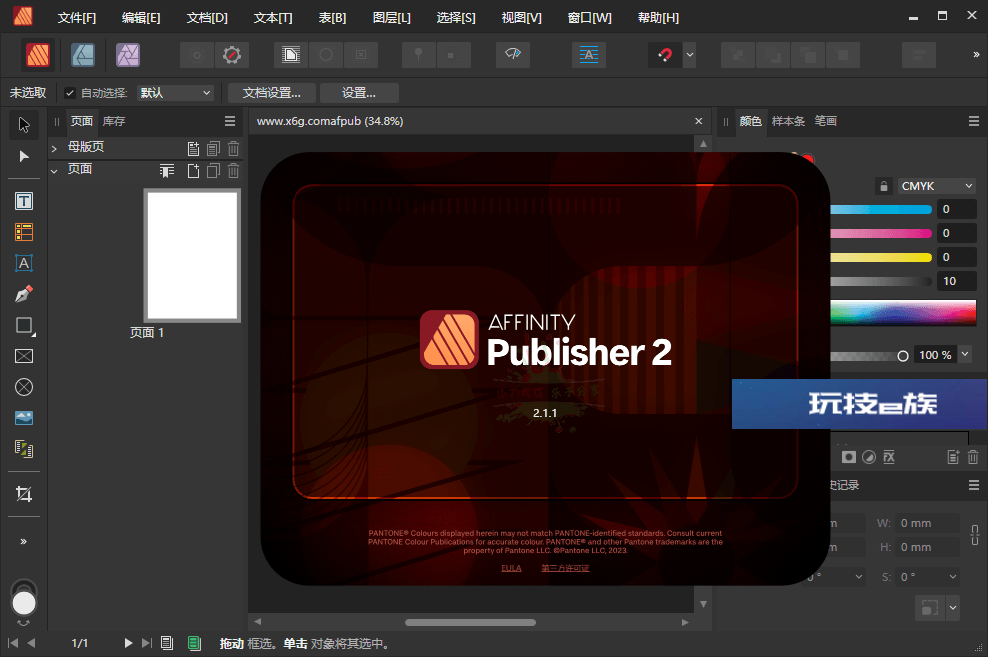Click the green preflight status icon

click(194, 643)
